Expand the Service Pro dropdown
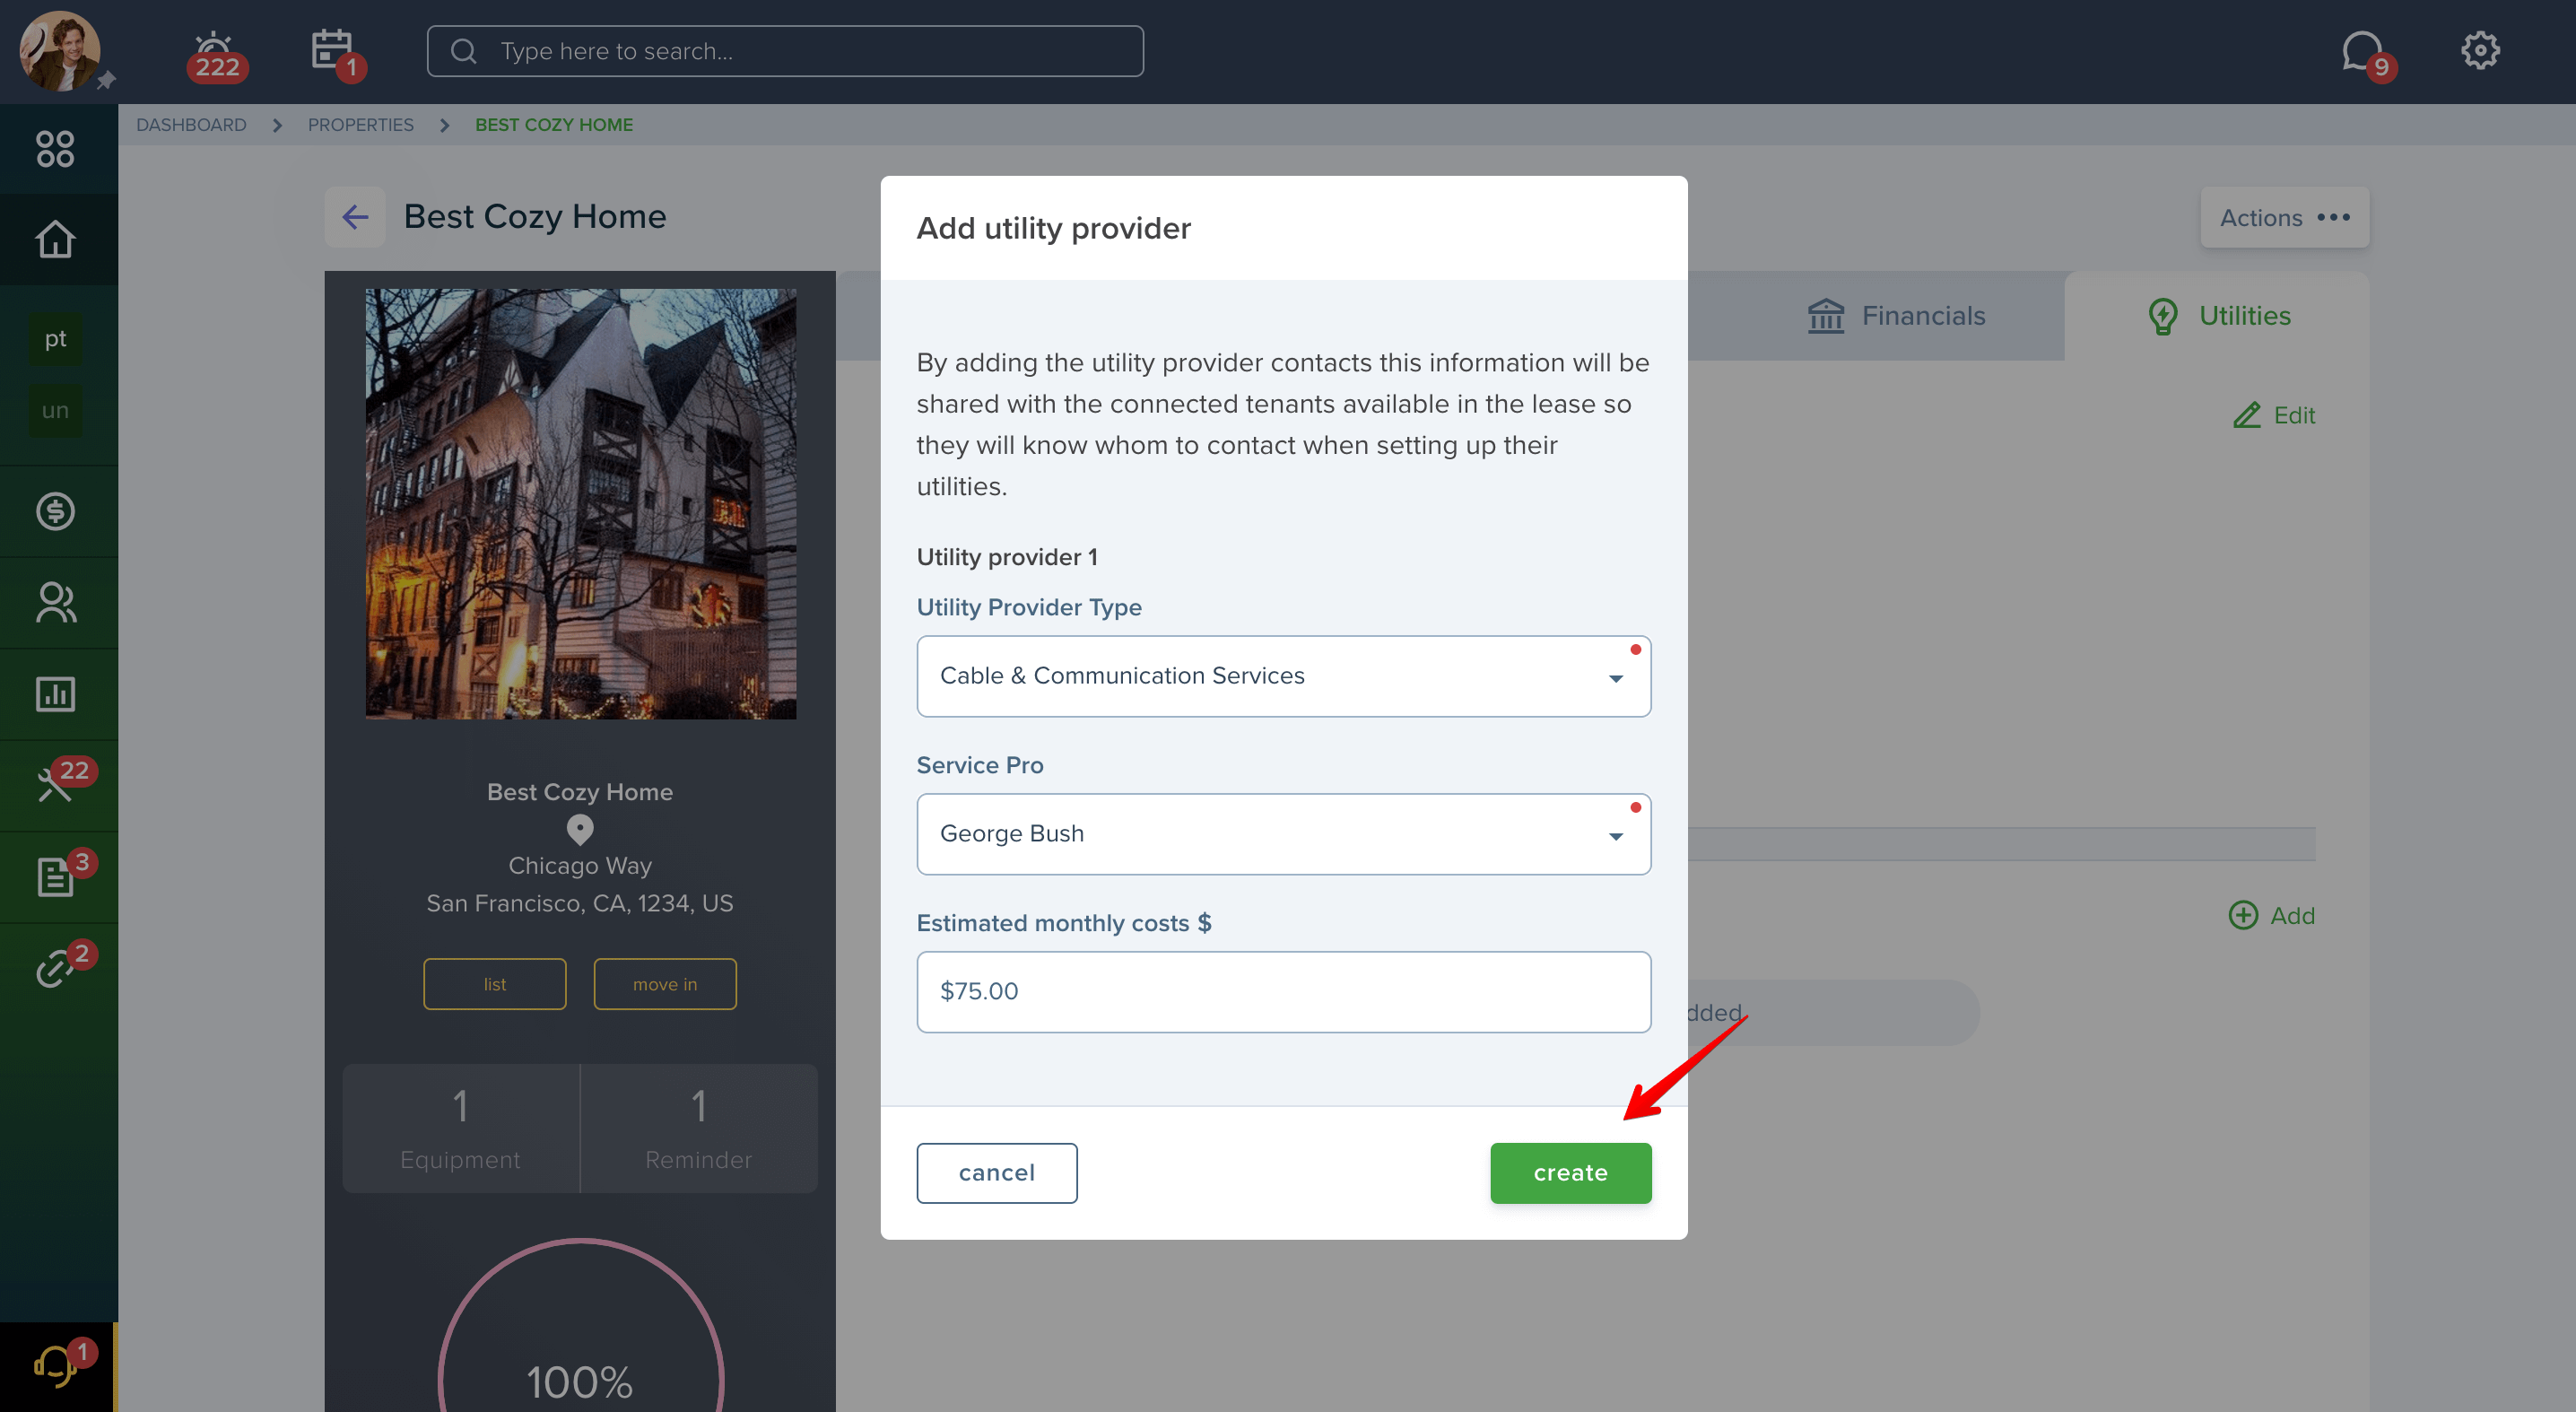Screen dimensions: 2576x1412 [1283, 834]
